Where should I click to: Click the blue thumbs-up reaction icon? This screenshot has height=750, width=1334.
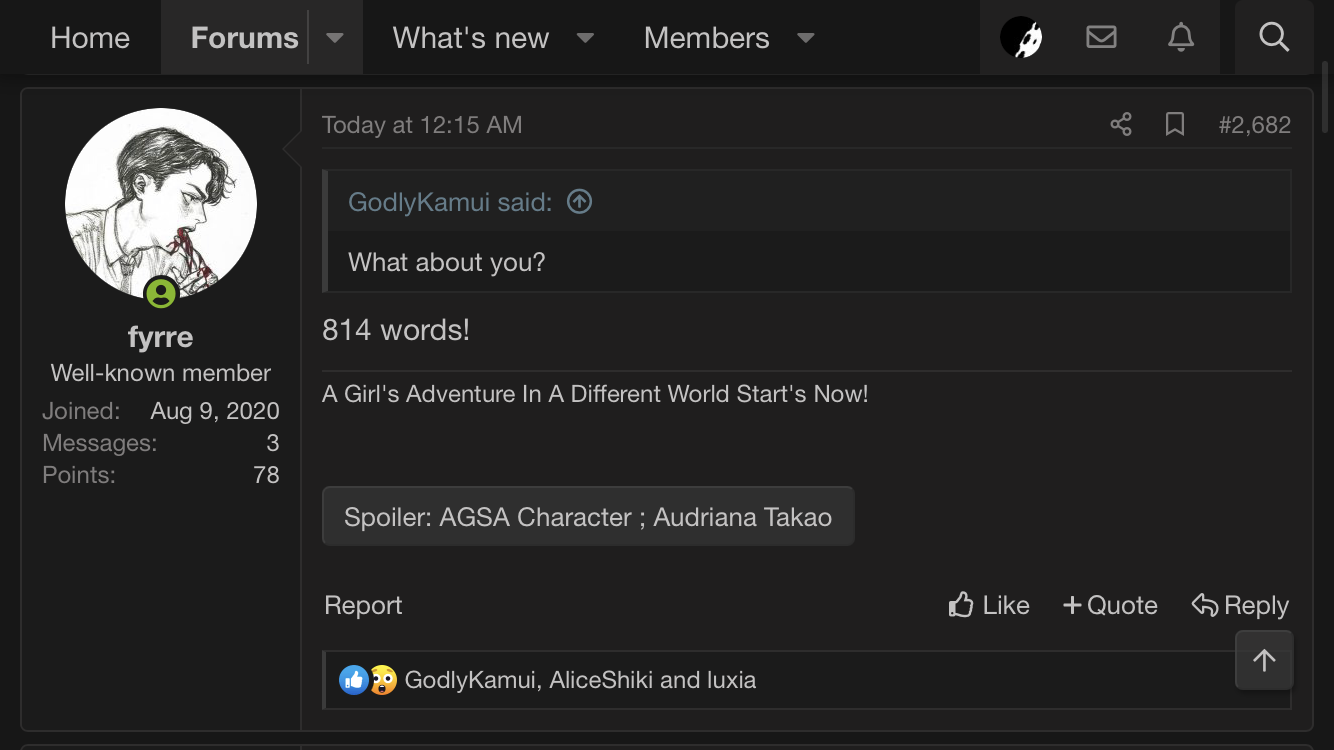[x=353, y=680]
